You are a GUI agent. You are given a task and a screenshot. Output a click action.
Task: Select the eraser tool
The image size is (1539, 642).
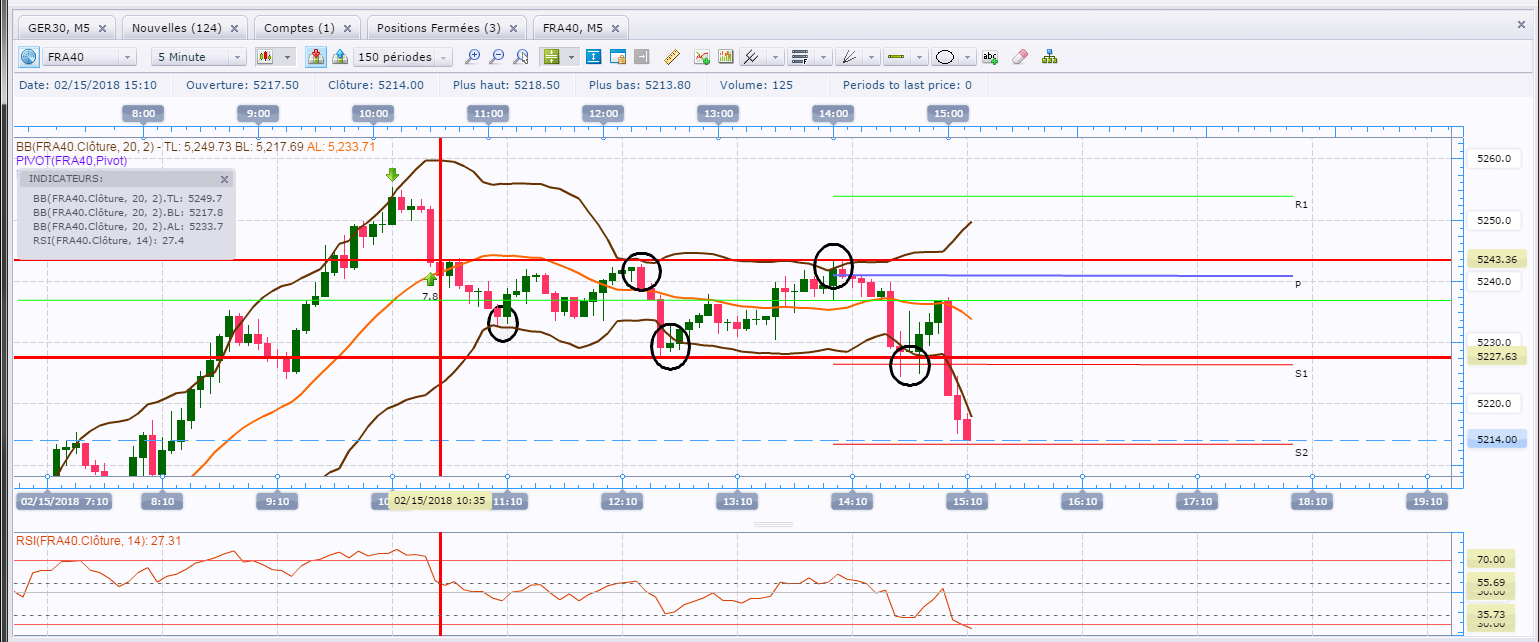(1019, 57)
